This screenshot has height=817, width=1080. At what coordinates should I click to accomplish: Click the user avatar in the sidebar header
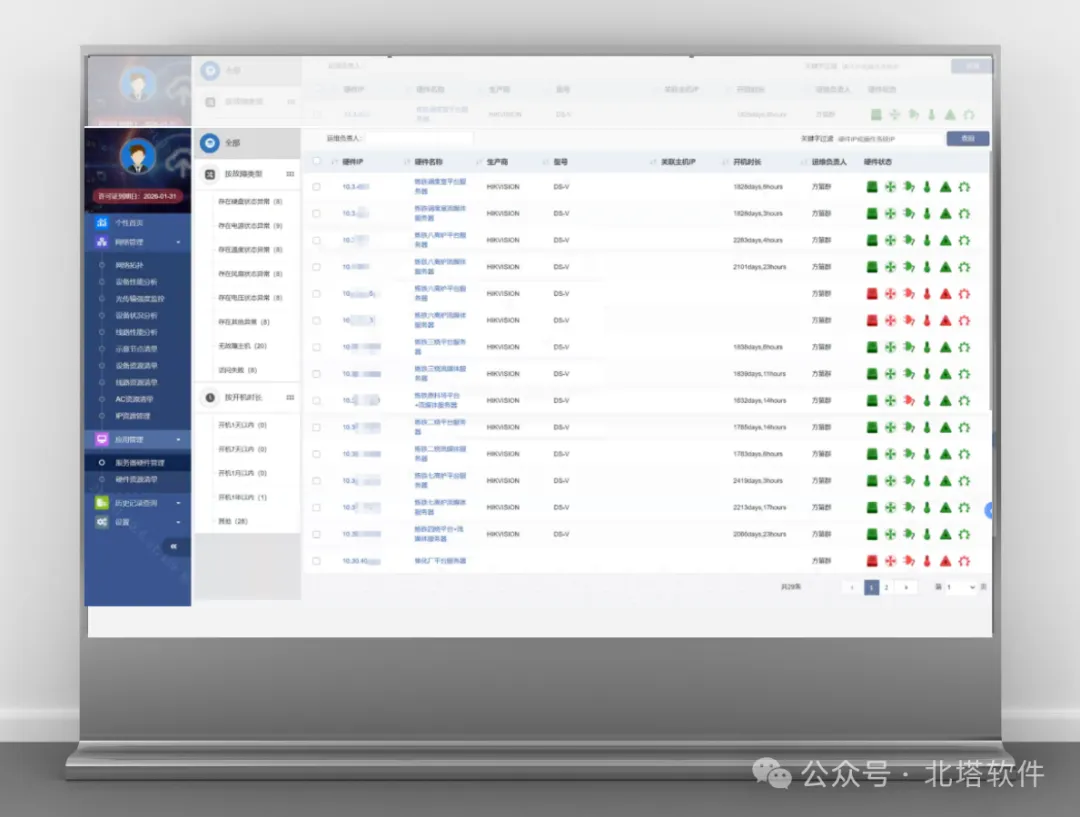(138, 156)
